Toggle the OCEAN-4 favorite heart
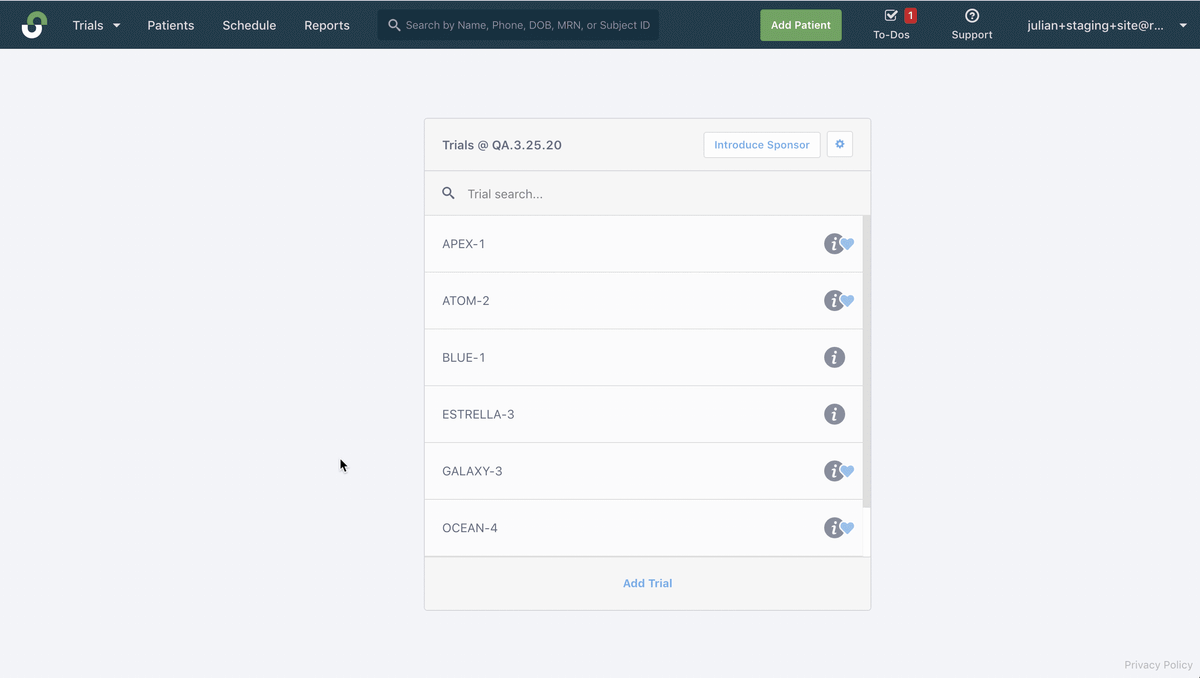 pyautogui.click(x=848, y=528)
